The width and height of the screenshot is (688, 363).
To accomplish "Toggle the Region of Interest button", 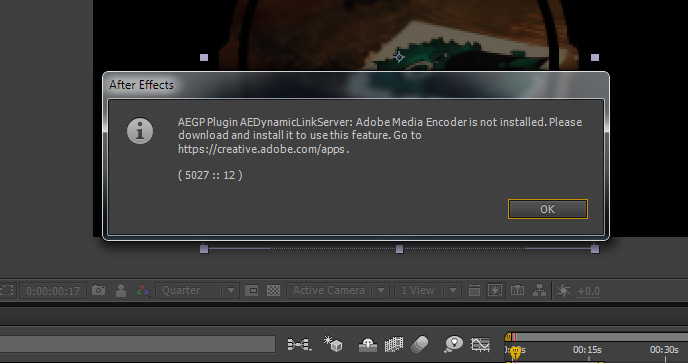I will 251,291.
